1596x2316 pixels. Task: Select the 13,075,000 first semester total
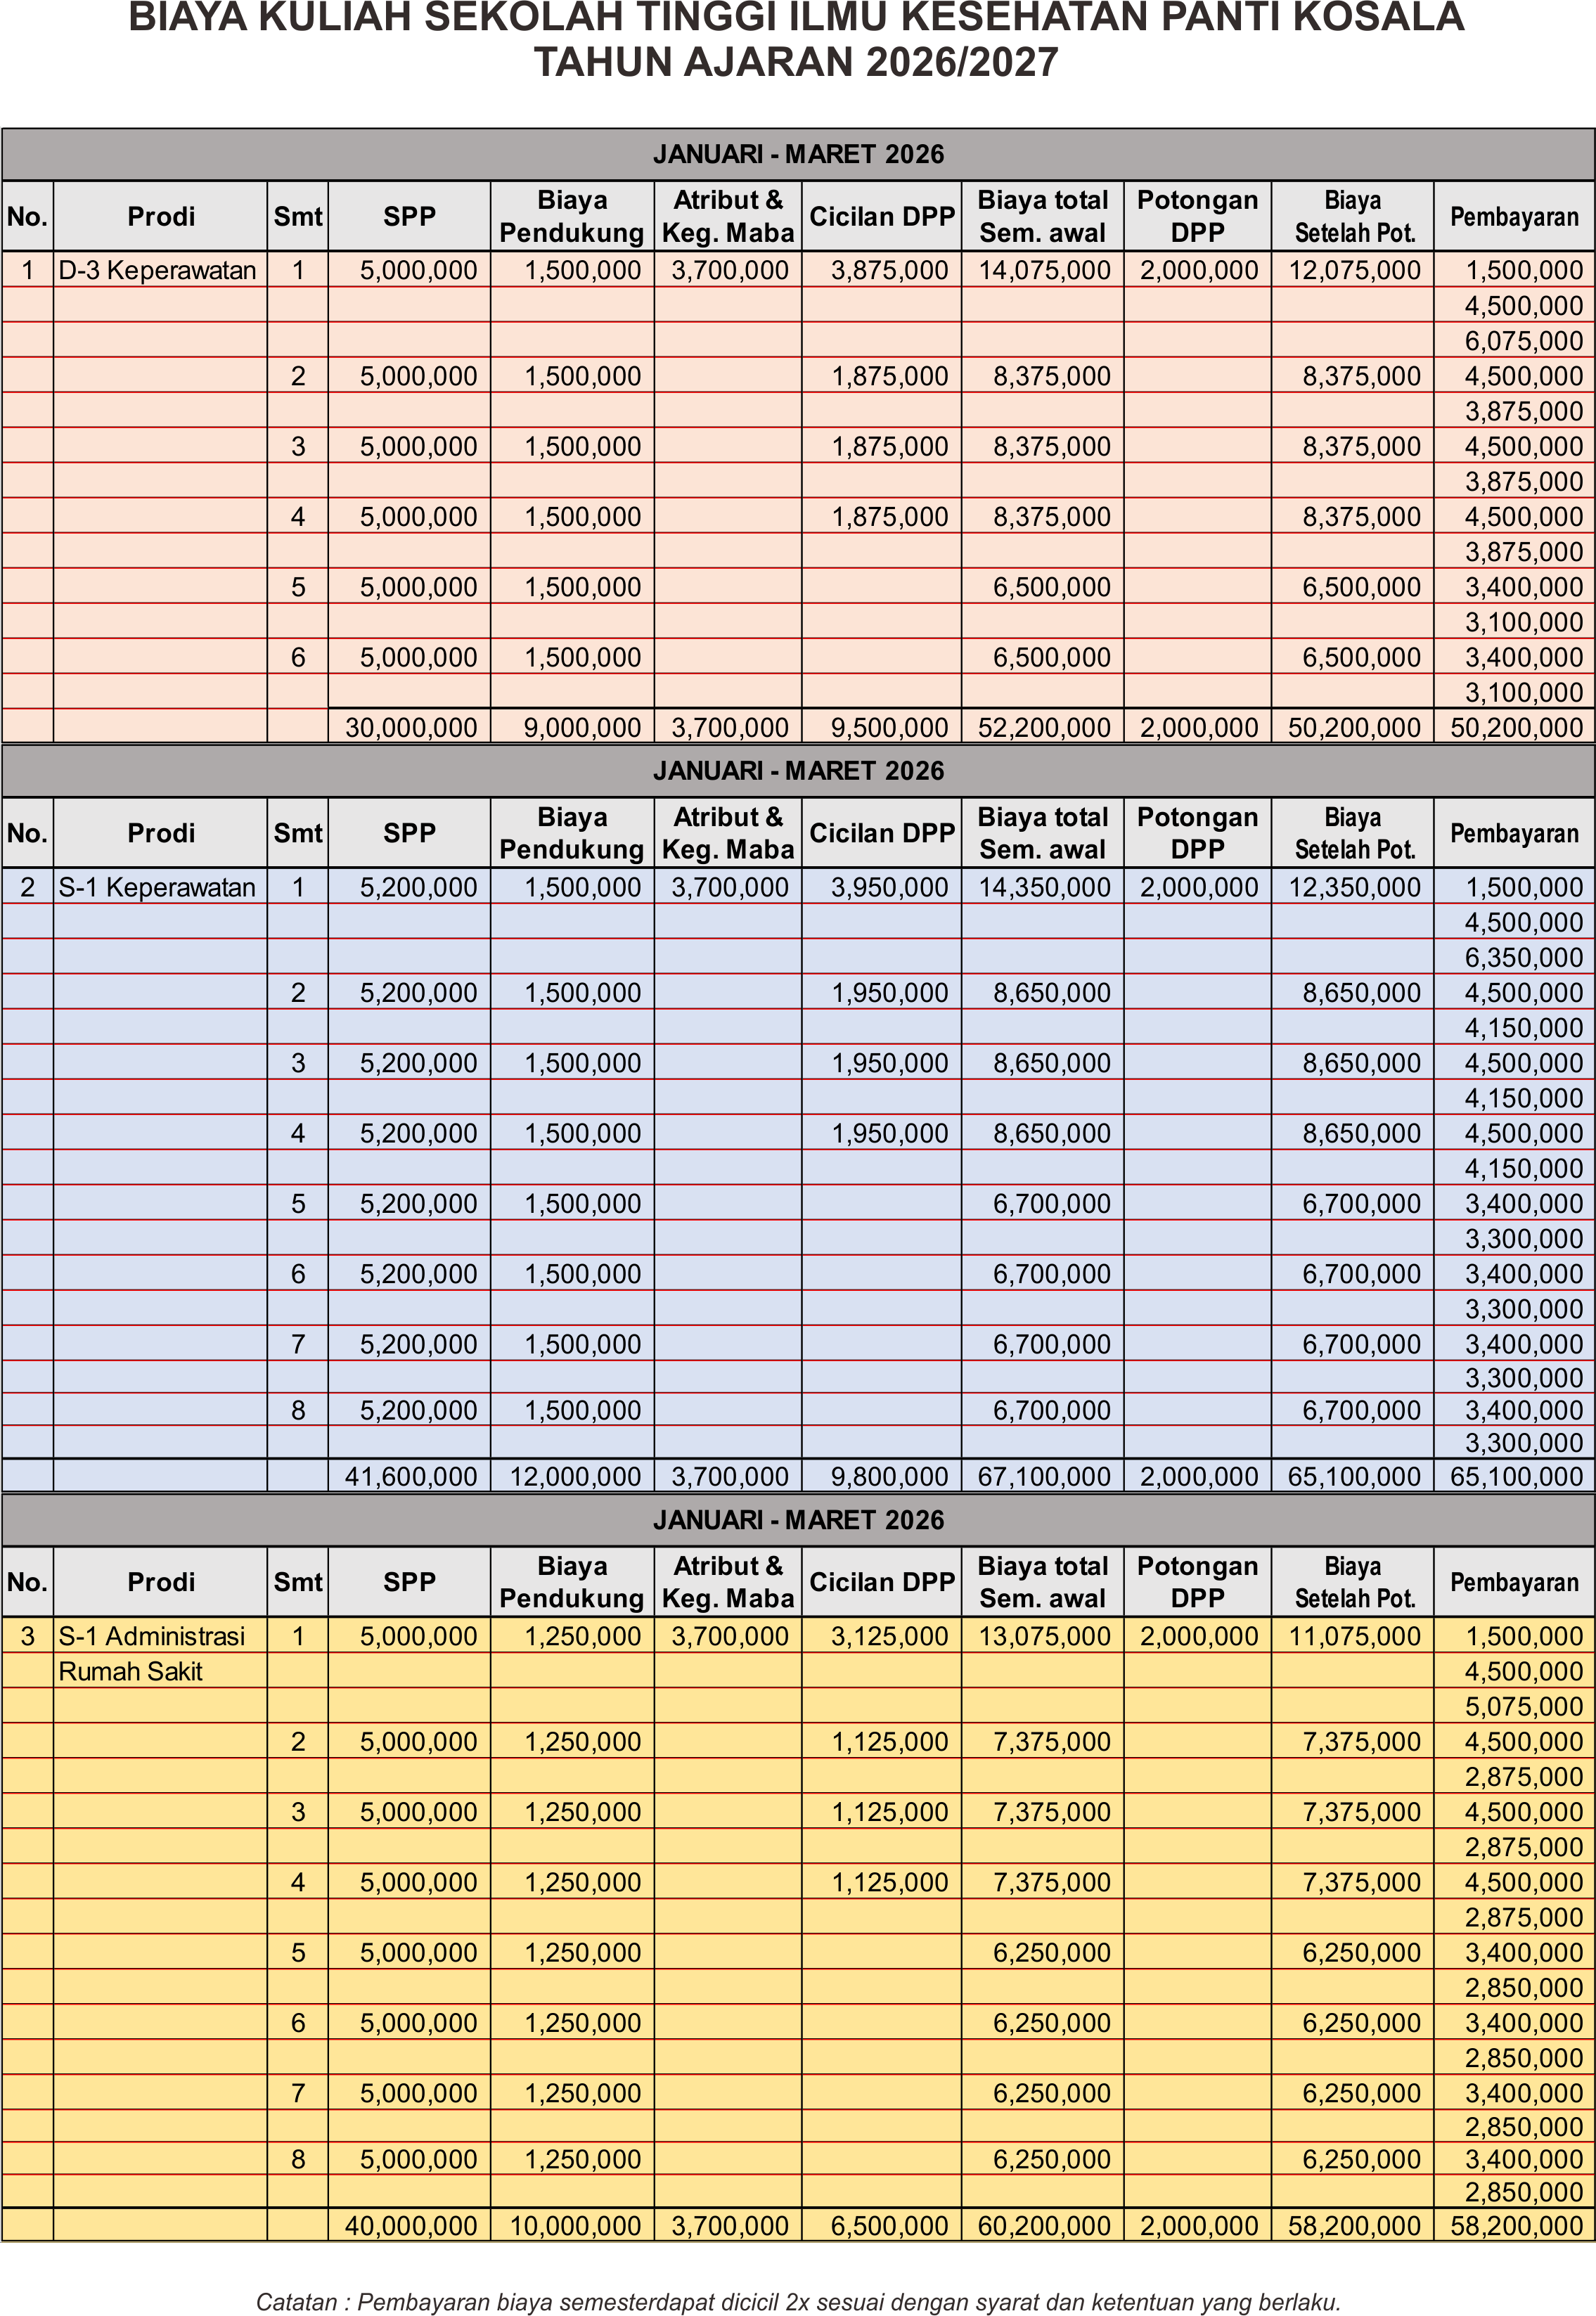point(1043,1636)
